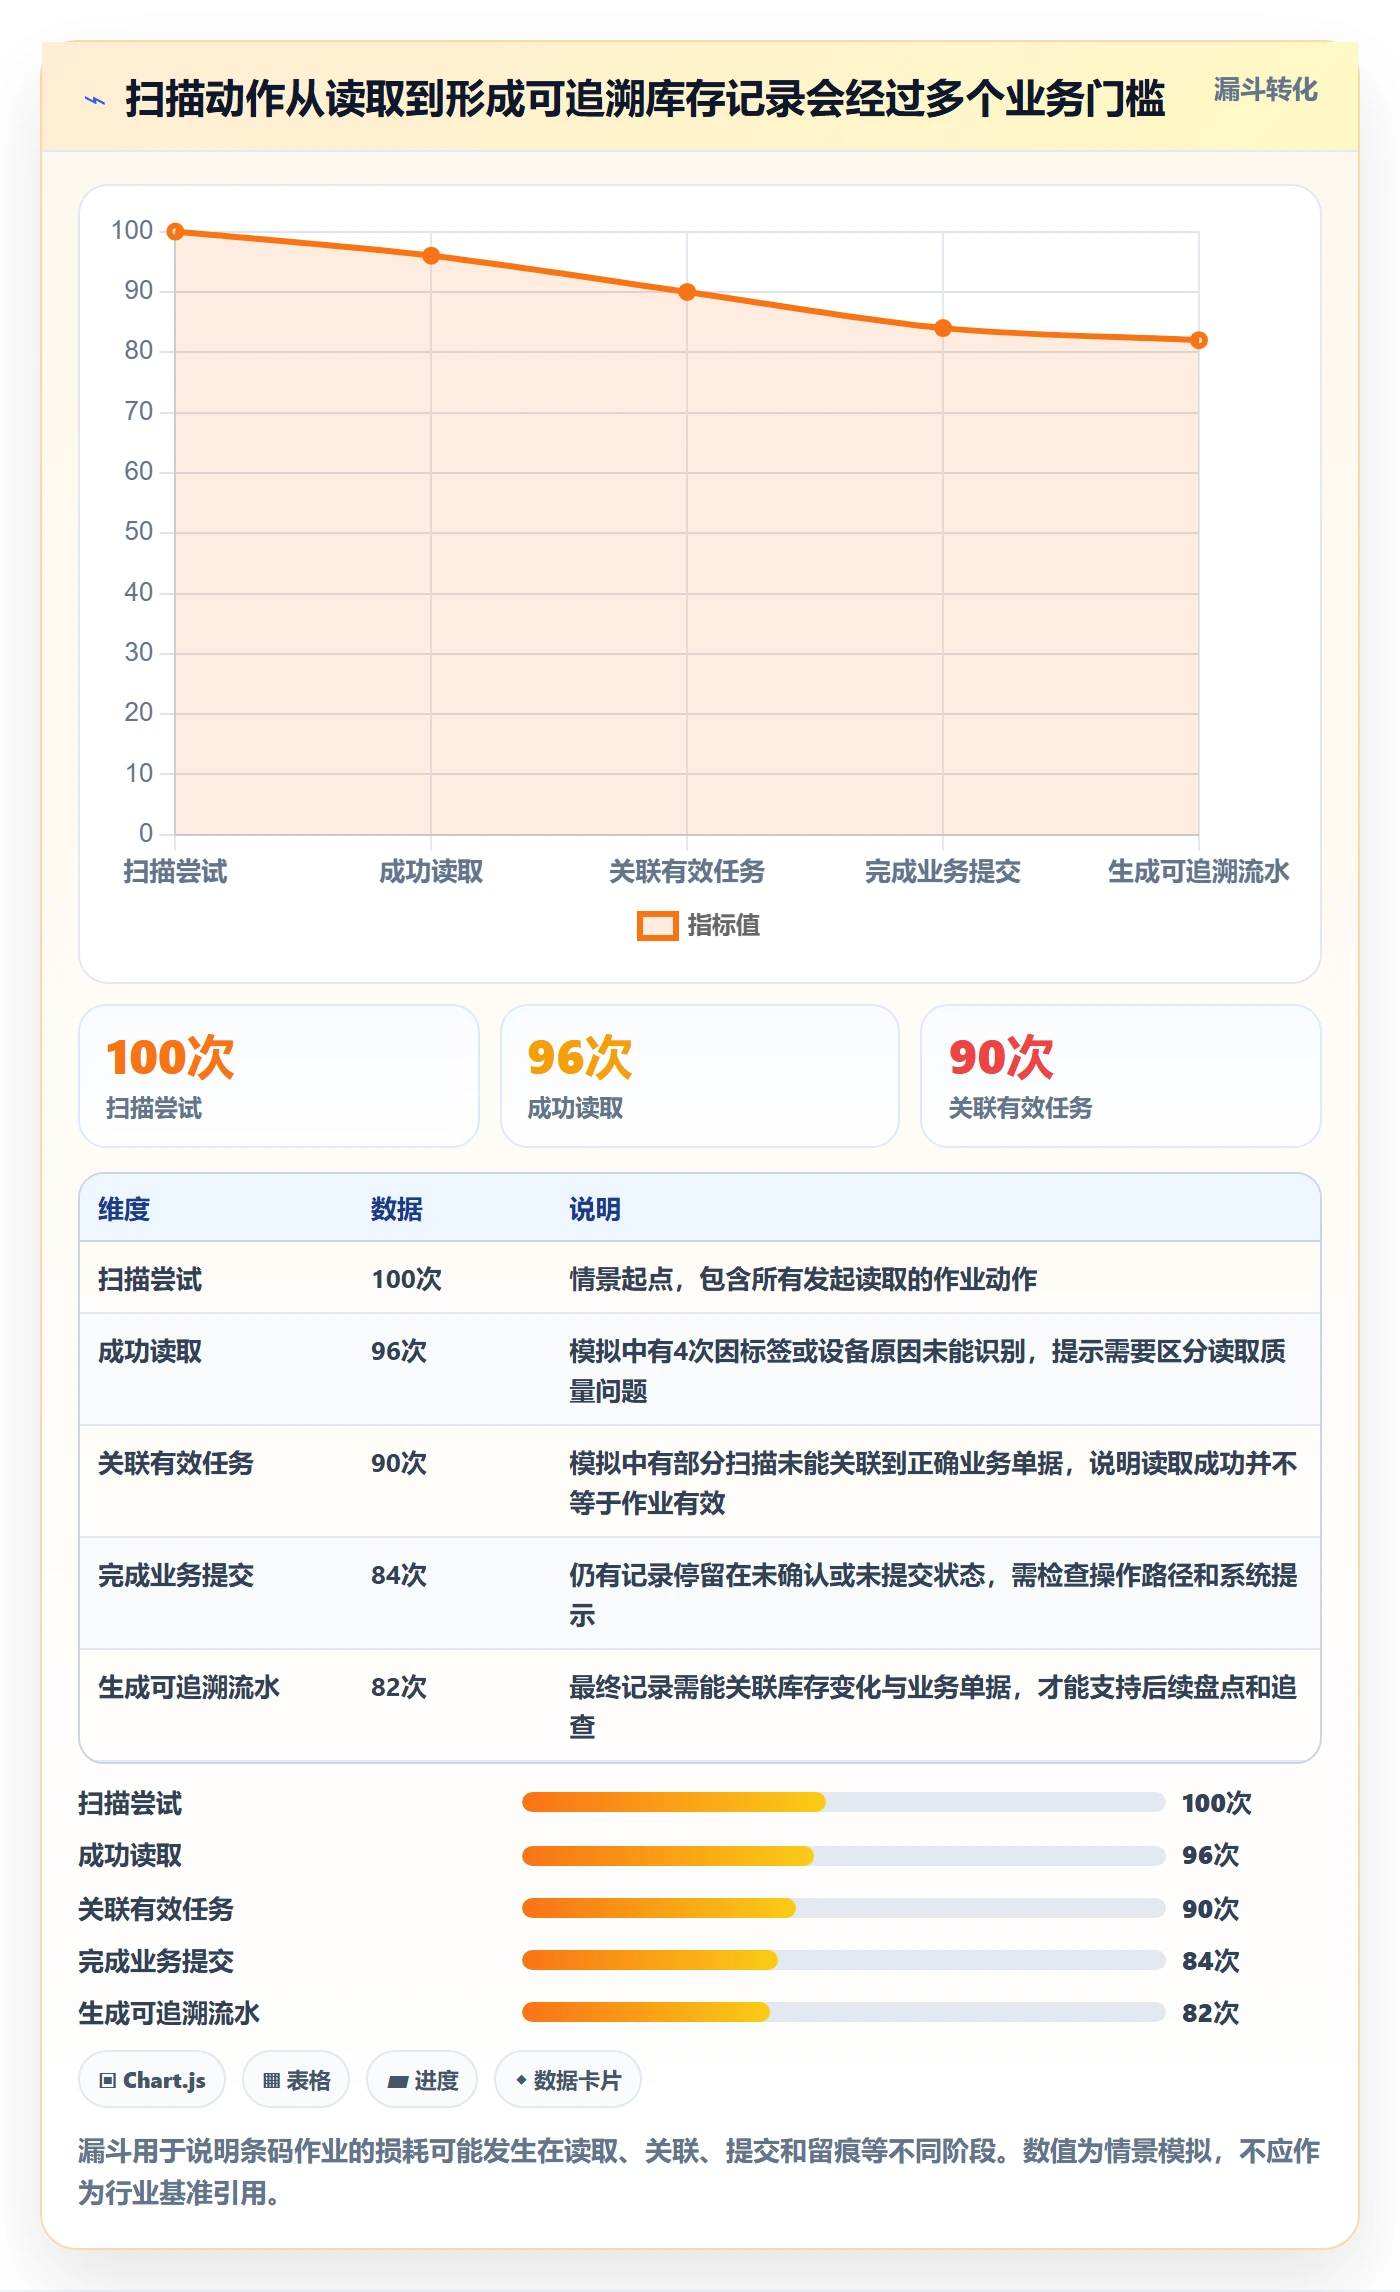This screenshot has width=1400, height=2292.
Task: Click the footnote text starting 漏斗用于说明
Action: pyautogui.click(x=699, y=2172)
